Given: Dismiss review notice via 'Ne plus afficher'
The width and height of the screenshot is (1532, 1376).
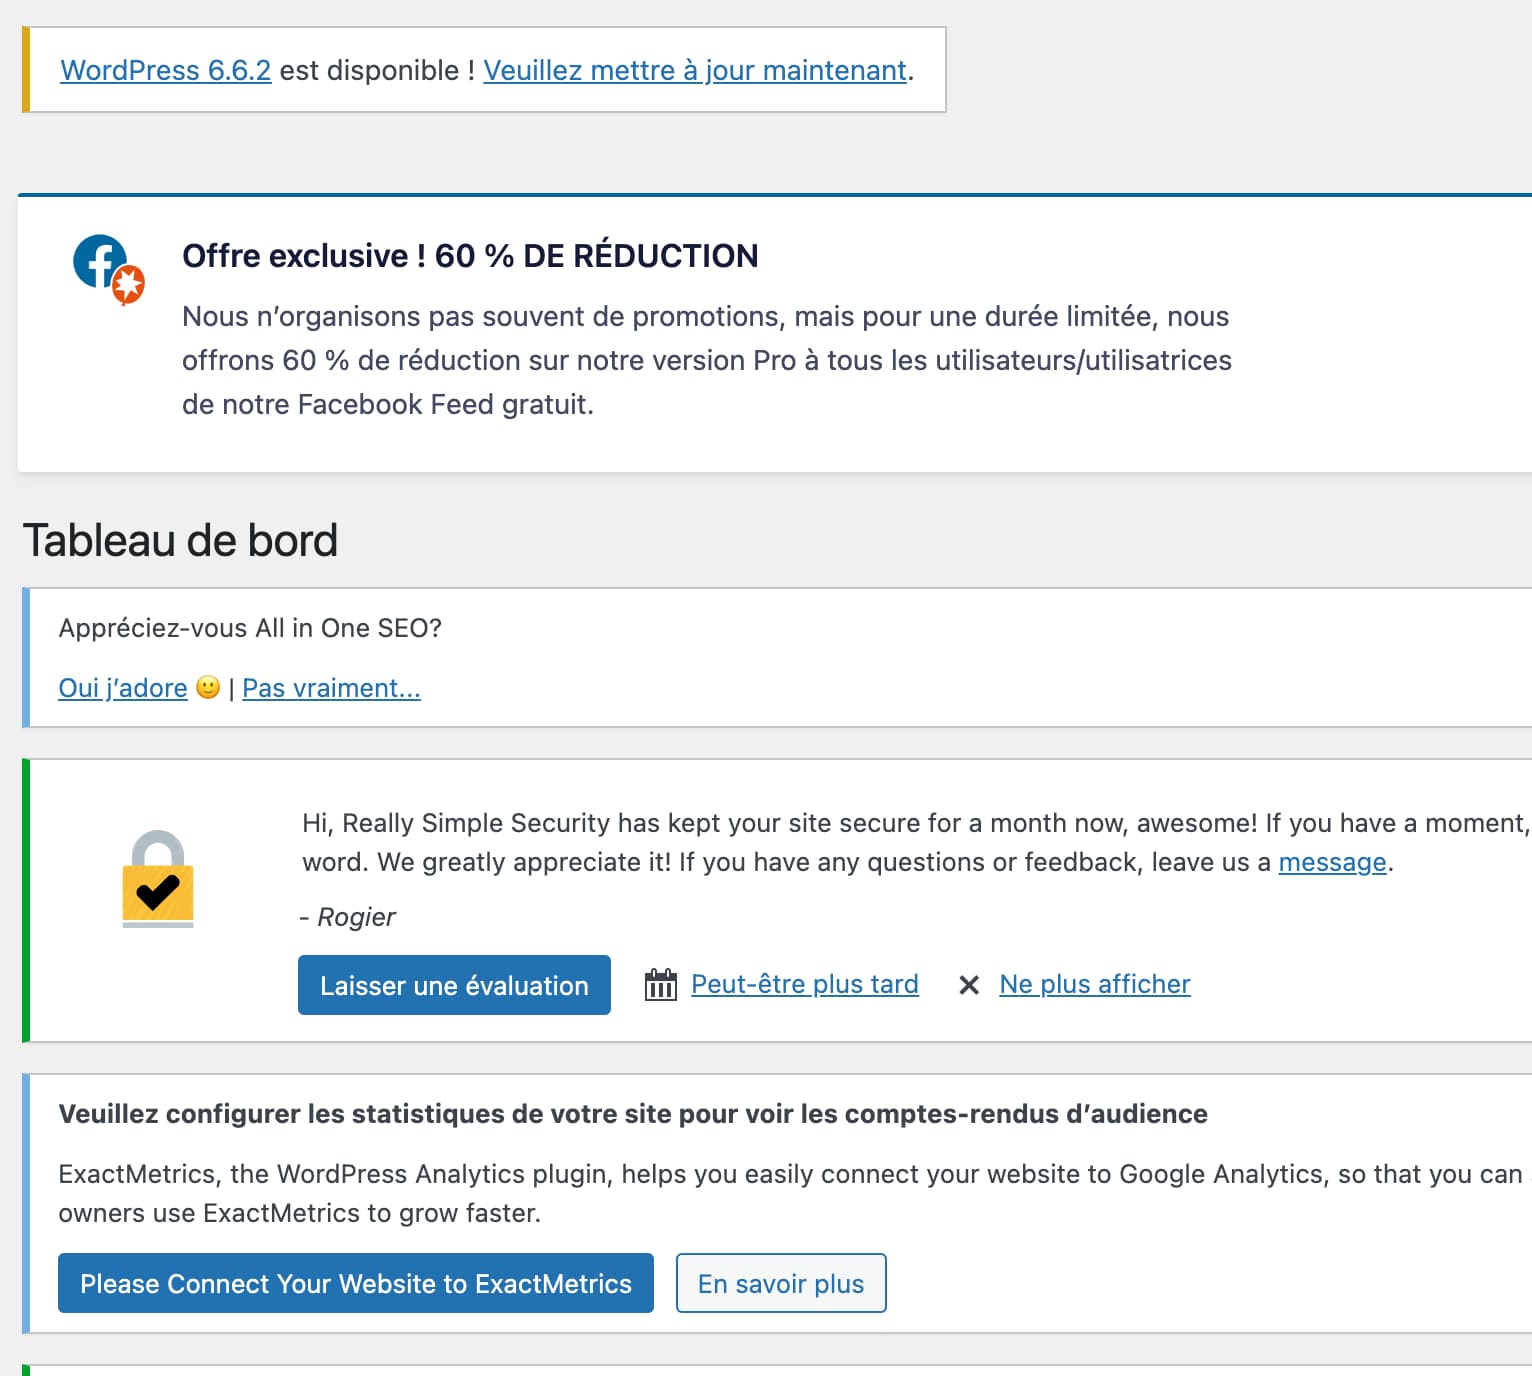Looking at the screenshot, I should point(1095,984).
